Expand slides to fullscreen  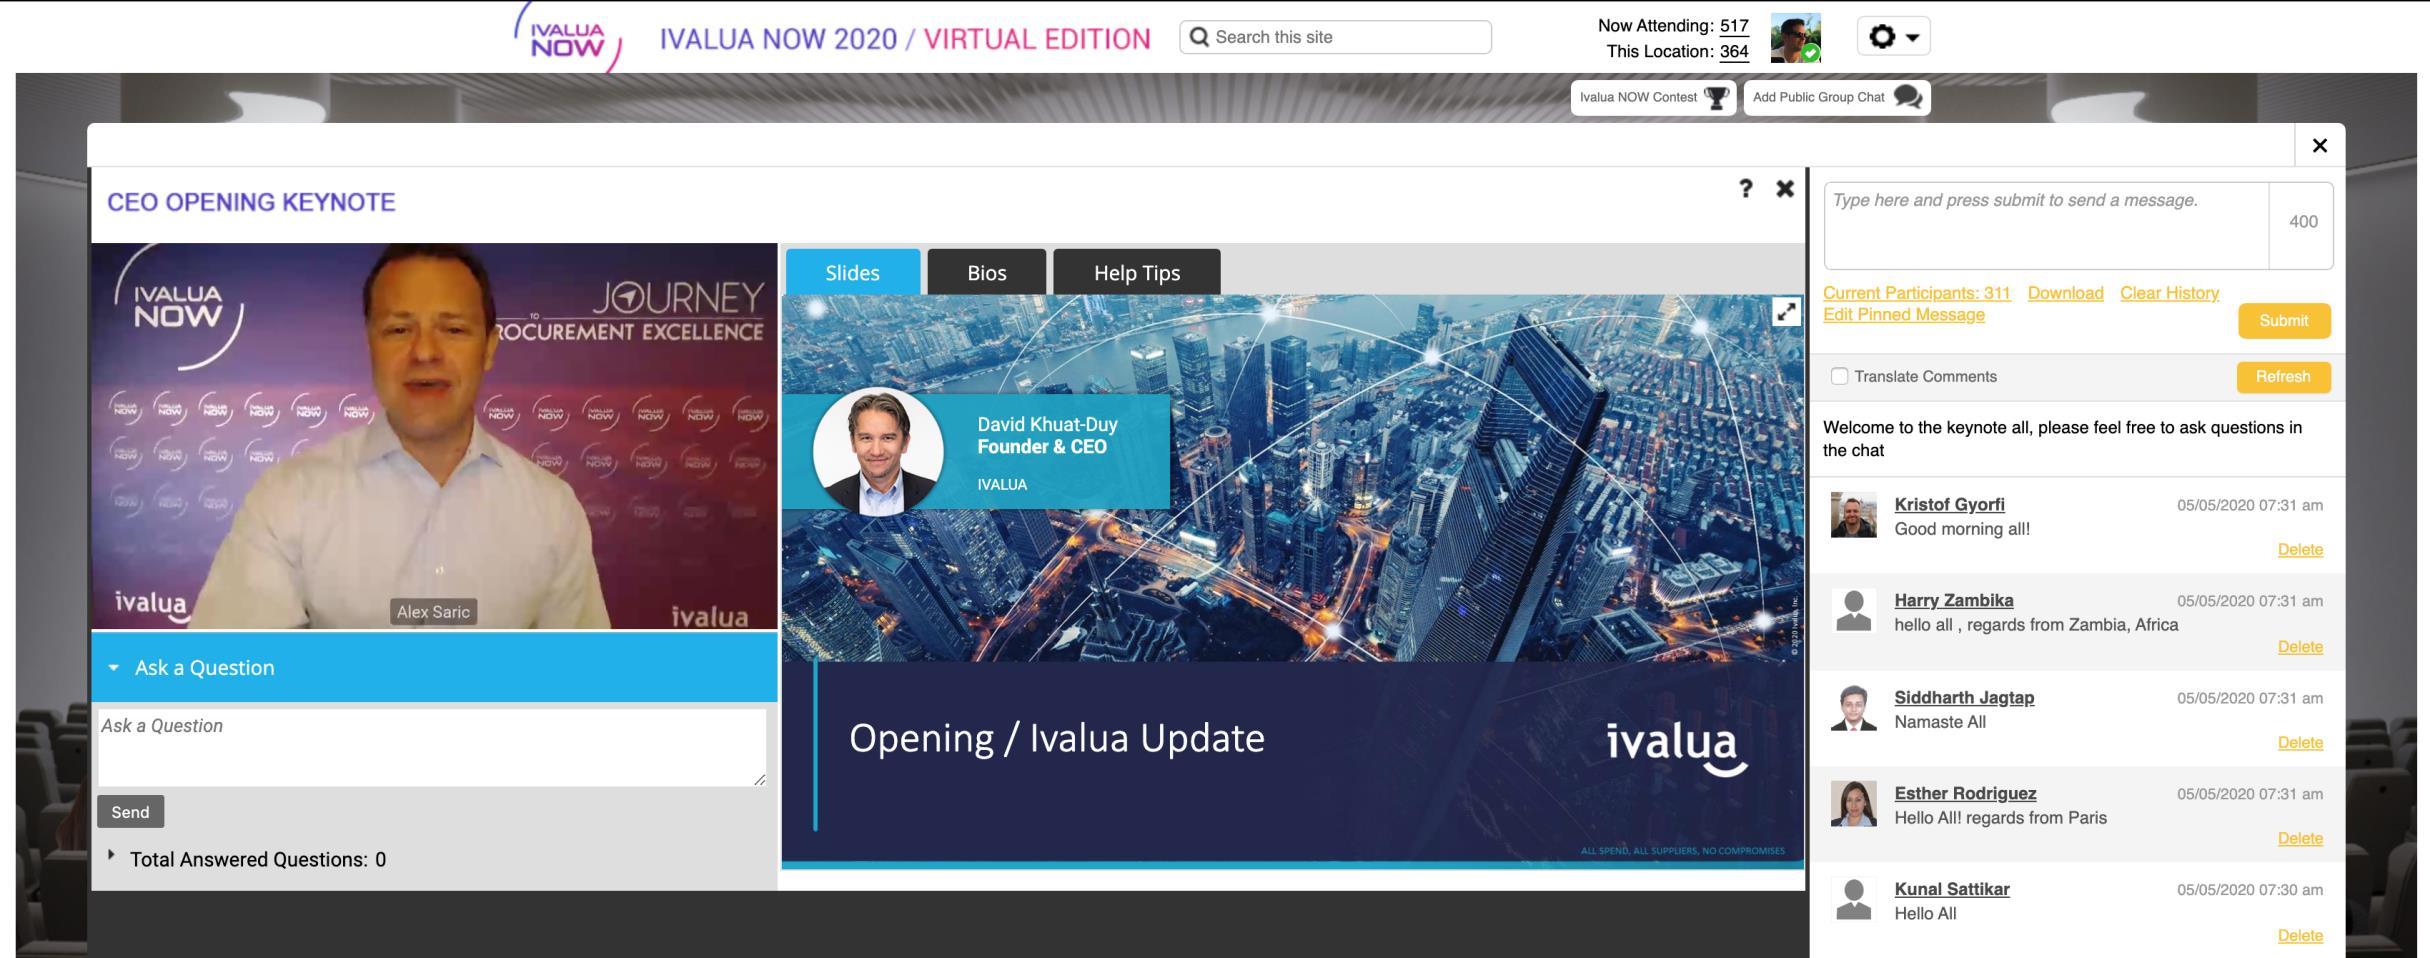point(1786,312)
